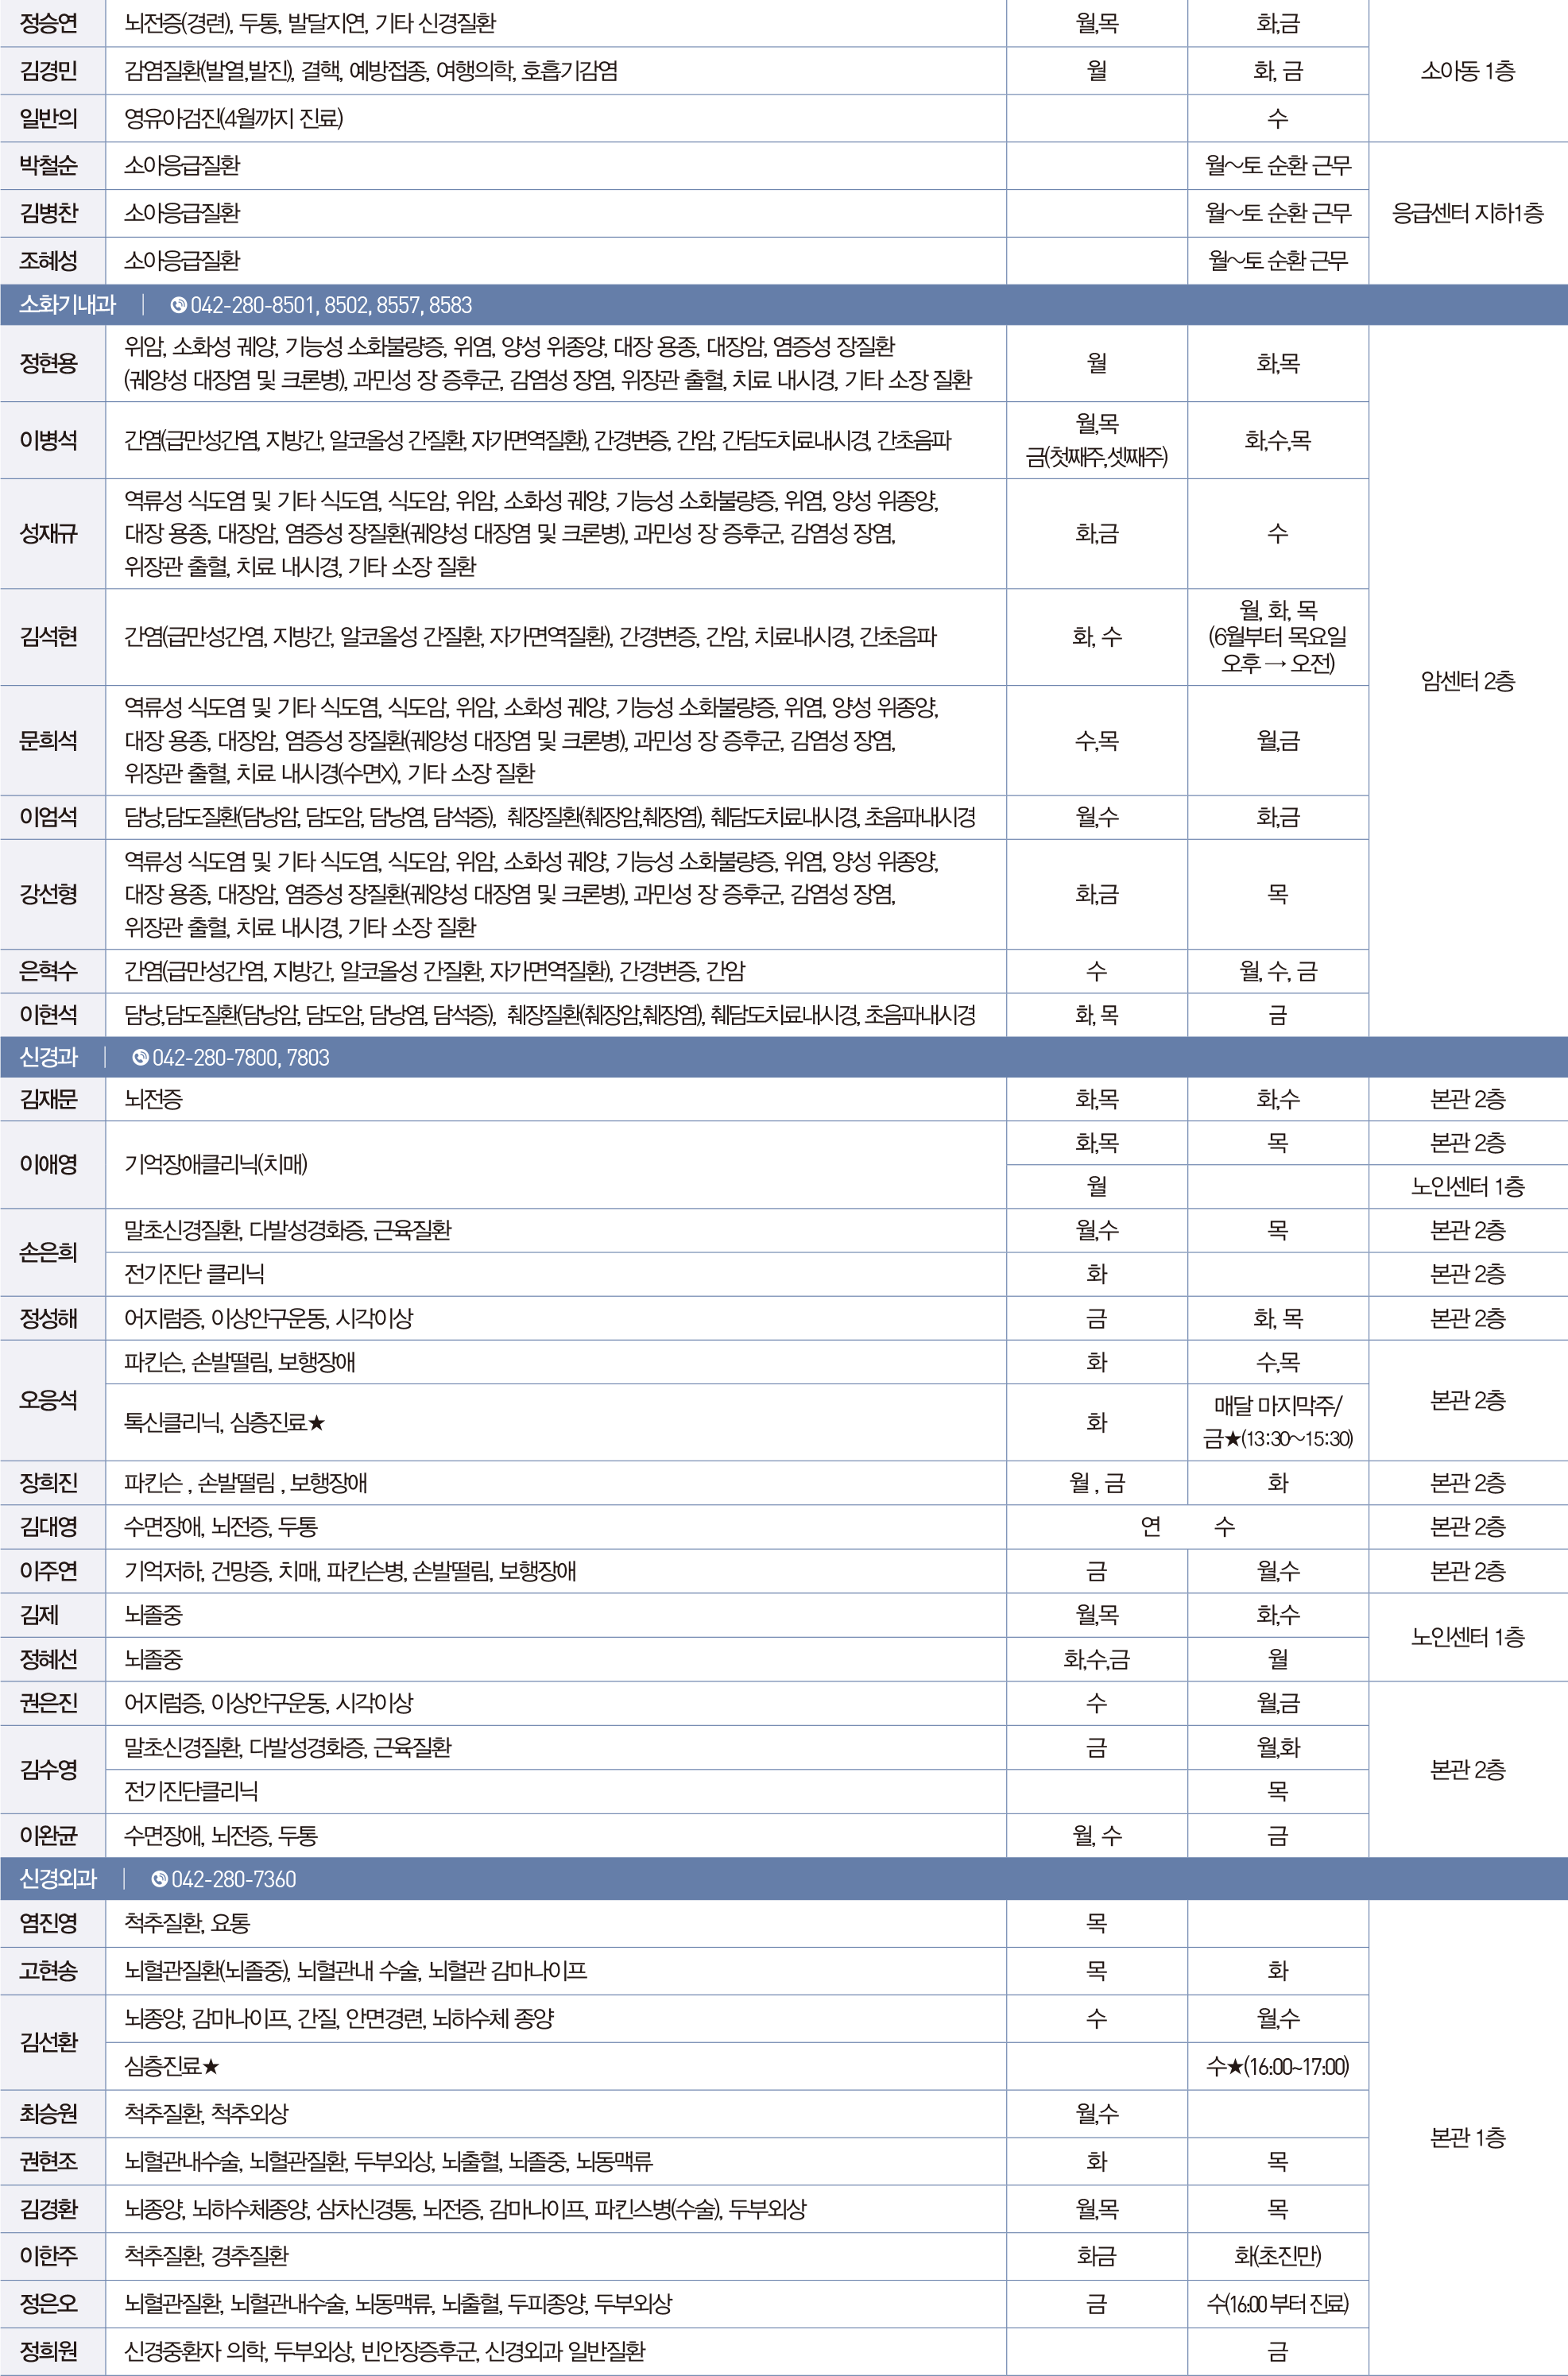This screenshot has width=1568, height=2376.
Task: Select doctor name 이현석
Action: coord(49,1015)
